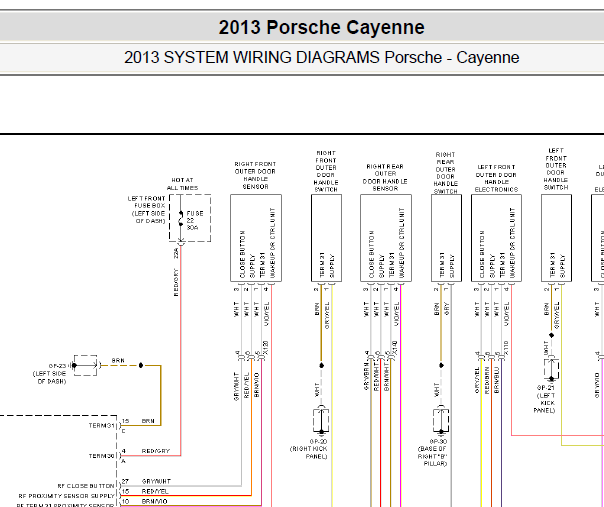Click the "FUSE 22 30A" text
This screenshot has width=604, height=507.
[x=194, y=220]
